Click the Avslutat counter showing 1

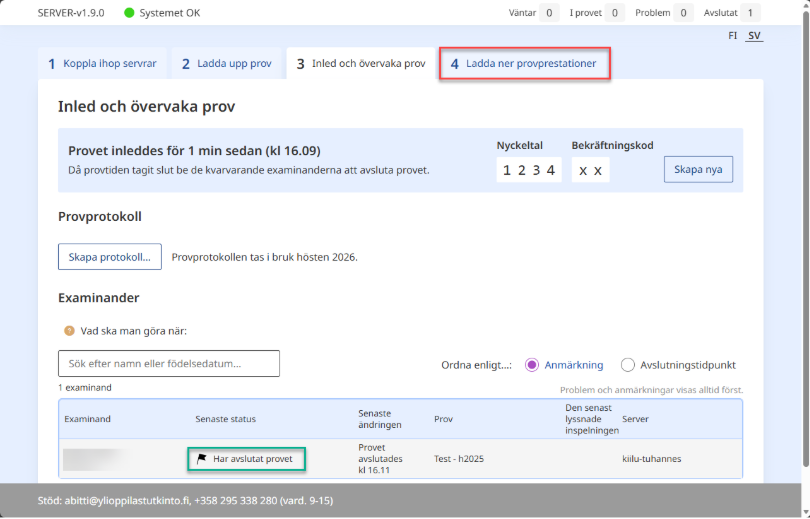(750, 13)
